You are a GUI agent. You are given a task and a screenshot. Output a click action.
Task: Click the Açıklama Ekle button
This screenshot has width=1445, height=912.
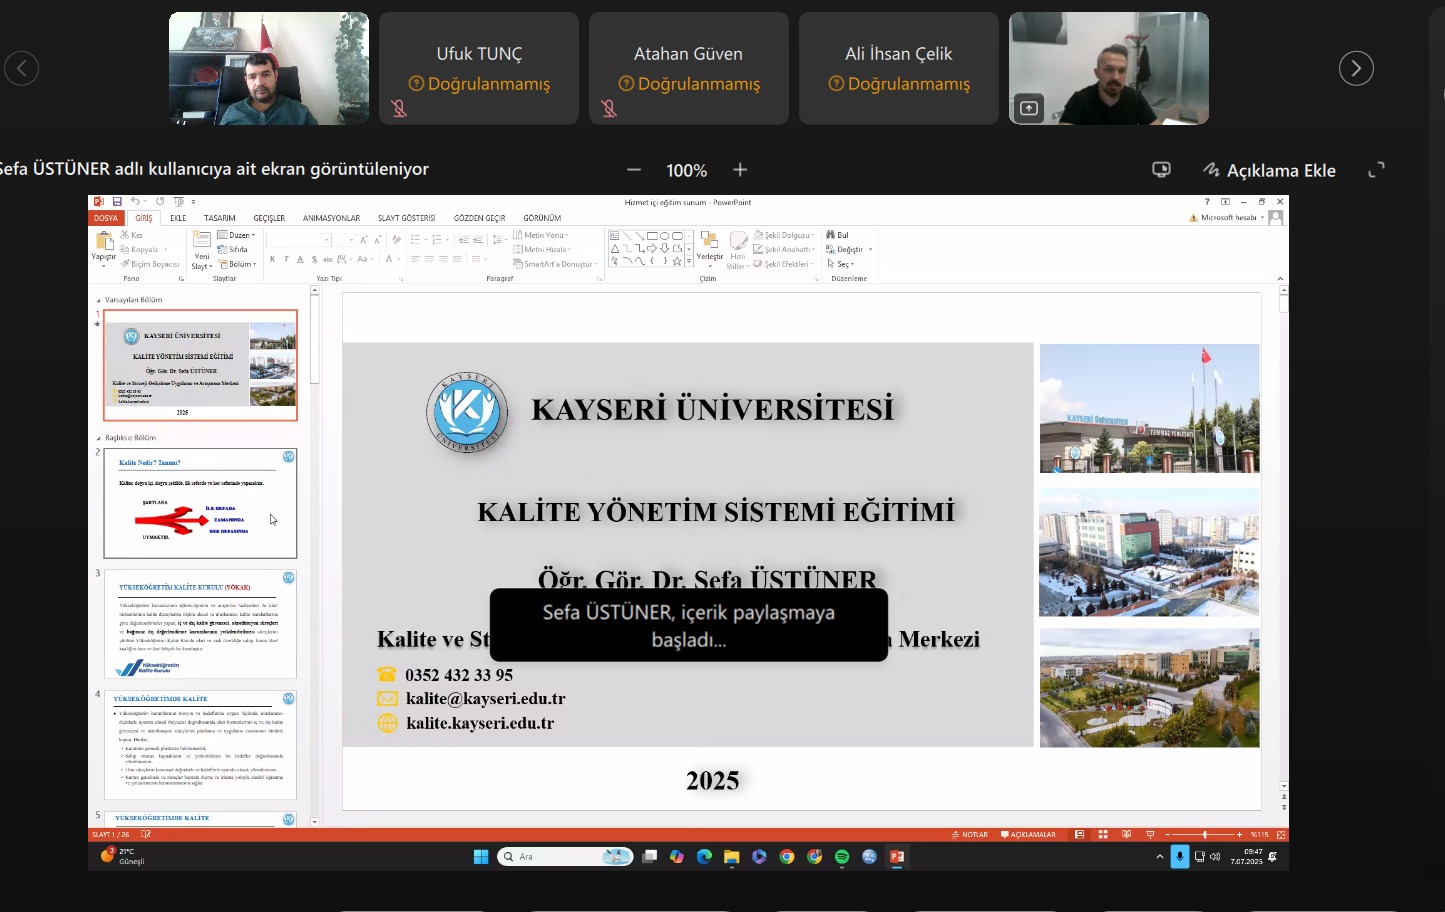tap(1270, 170)
